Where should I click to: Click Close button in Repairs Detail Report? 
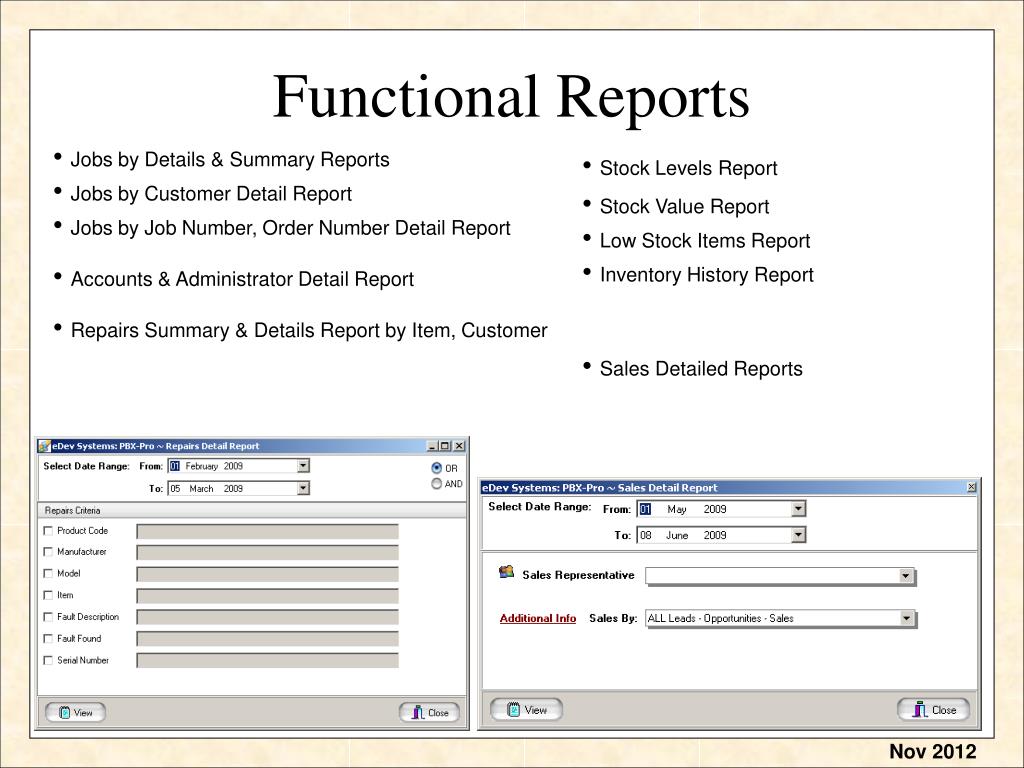pos(430,712)
